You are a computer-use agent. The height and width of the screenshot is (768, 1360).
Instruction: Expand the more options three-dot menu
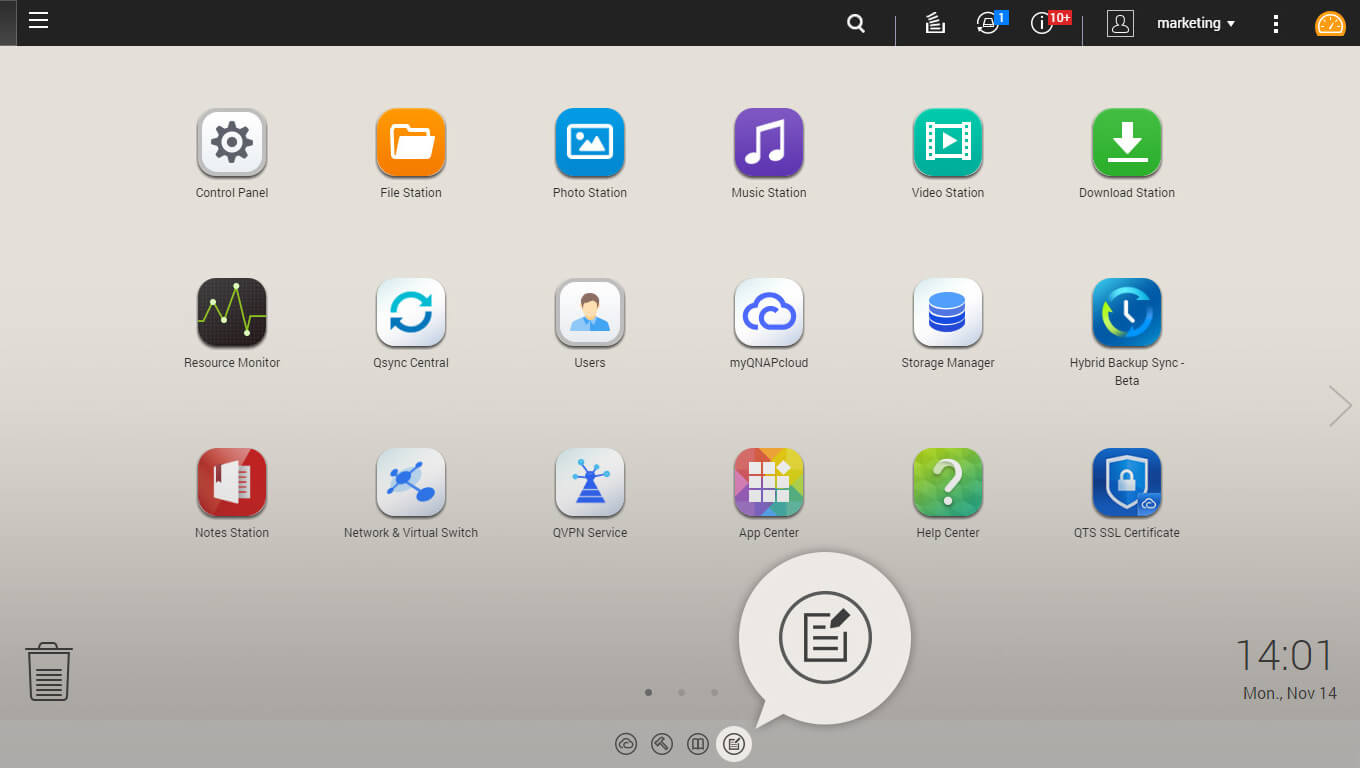pos(1275,22)
